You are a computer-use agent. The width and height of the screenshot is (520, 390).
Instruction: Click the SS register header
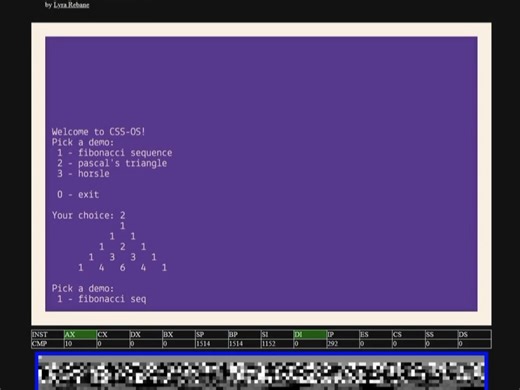(x=441, y=334)
